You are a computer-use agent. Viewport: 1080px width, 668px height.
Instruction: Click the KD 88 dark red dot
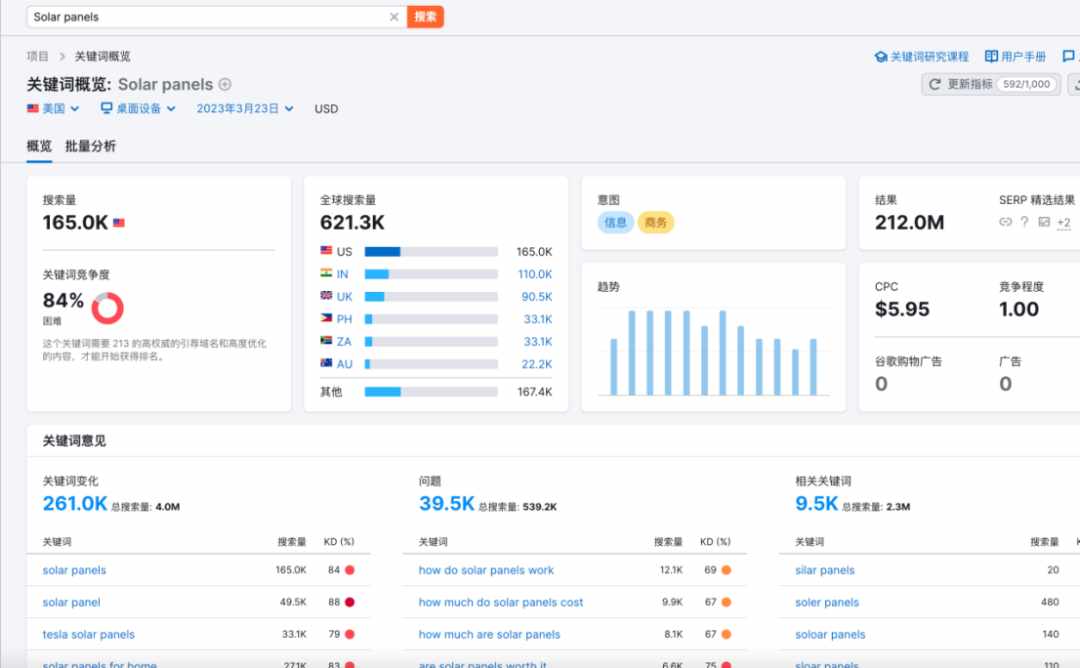pos(350,603)
